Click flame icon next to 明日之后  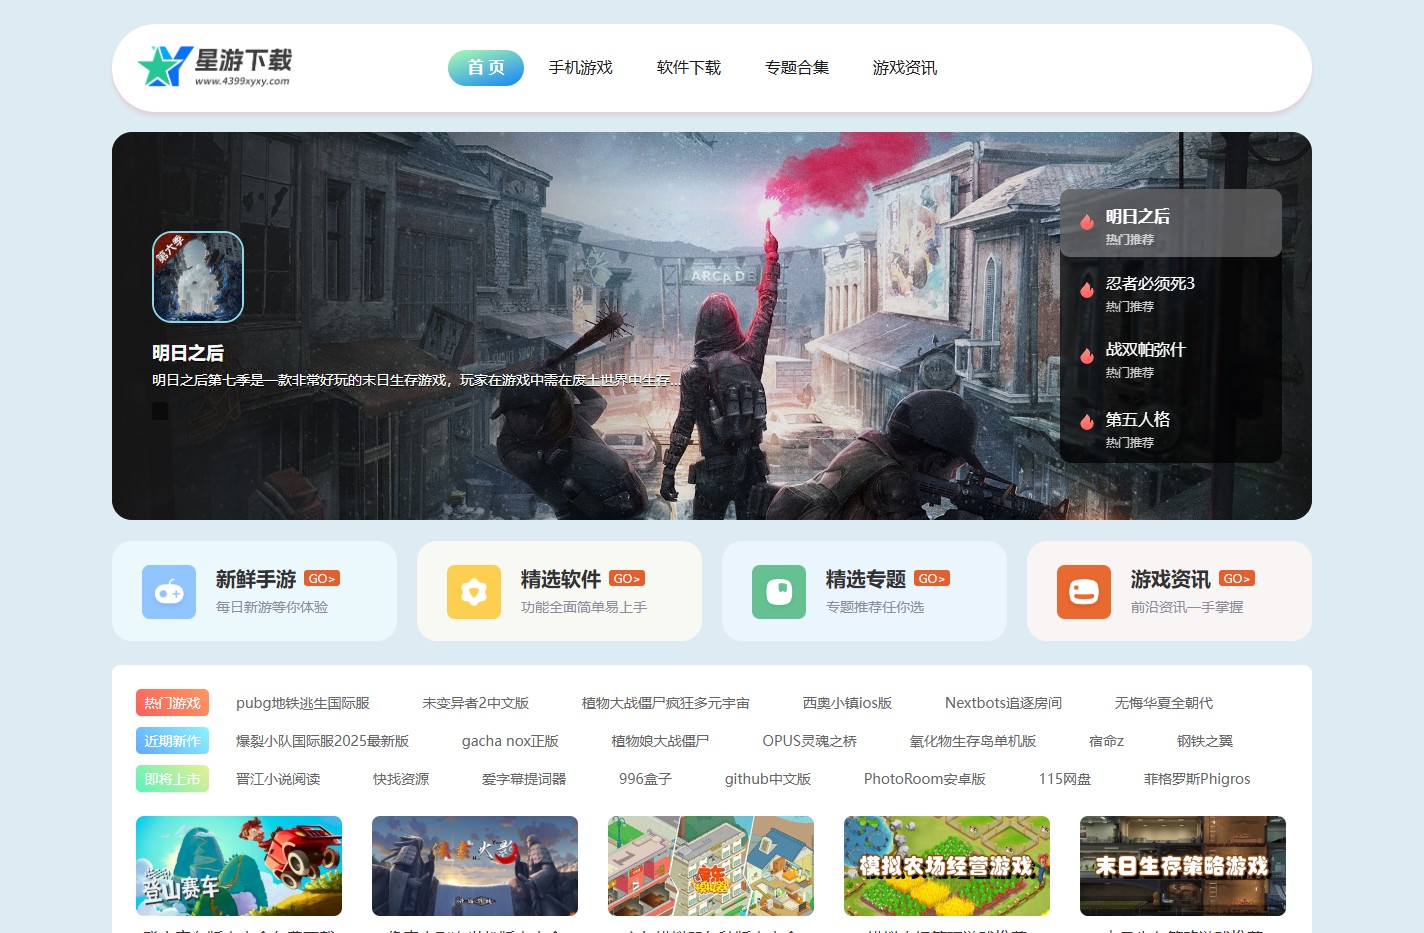point(1087,223)
